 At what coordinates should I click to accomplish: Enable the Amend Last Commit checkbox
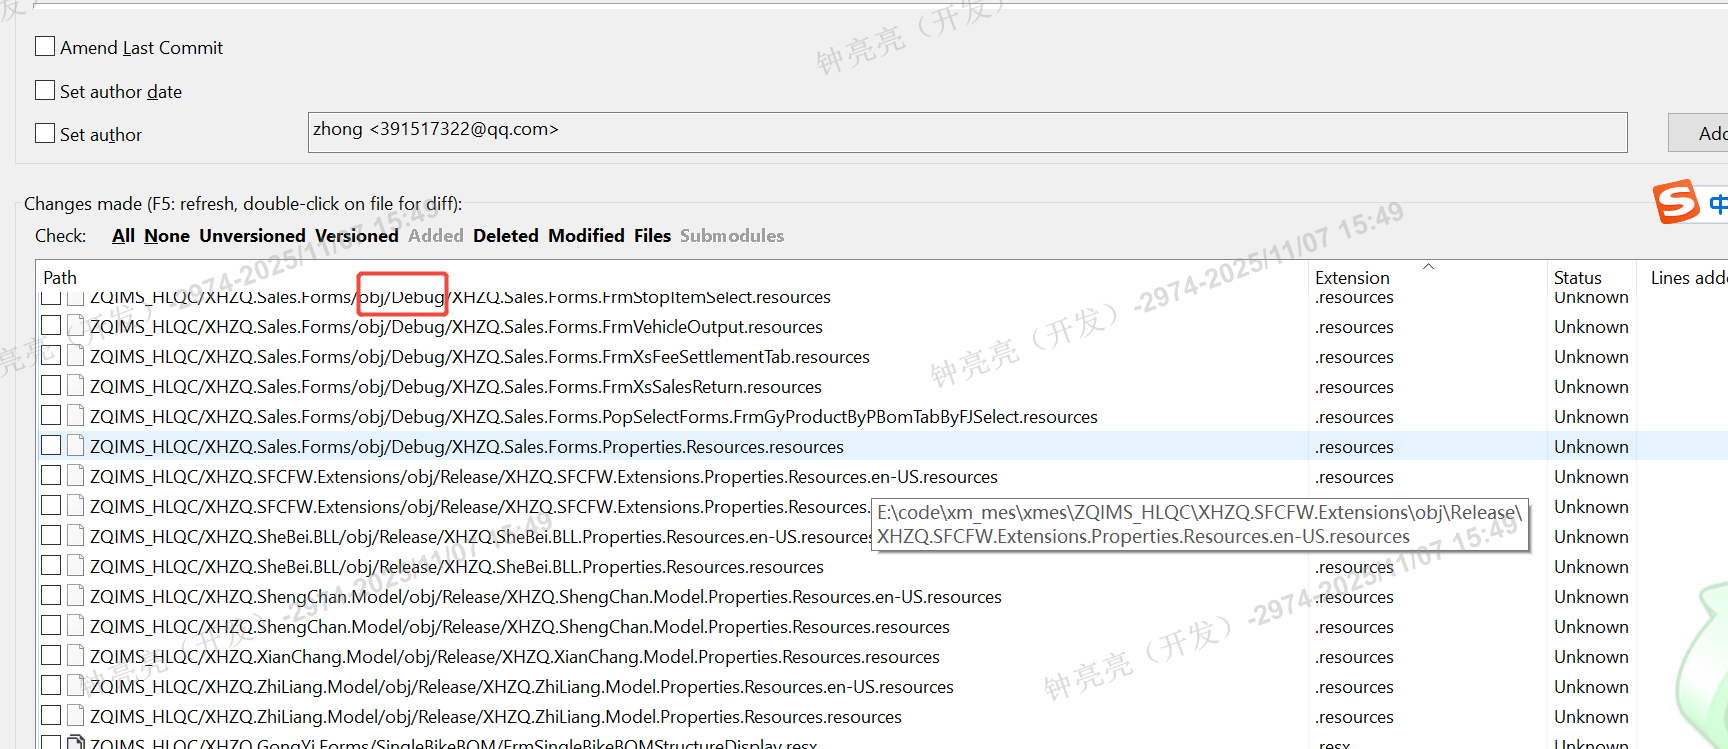45,46
